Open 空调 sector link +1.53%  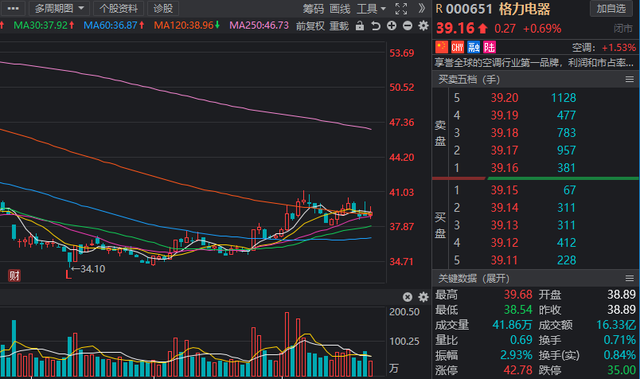[x=604, y=48]
